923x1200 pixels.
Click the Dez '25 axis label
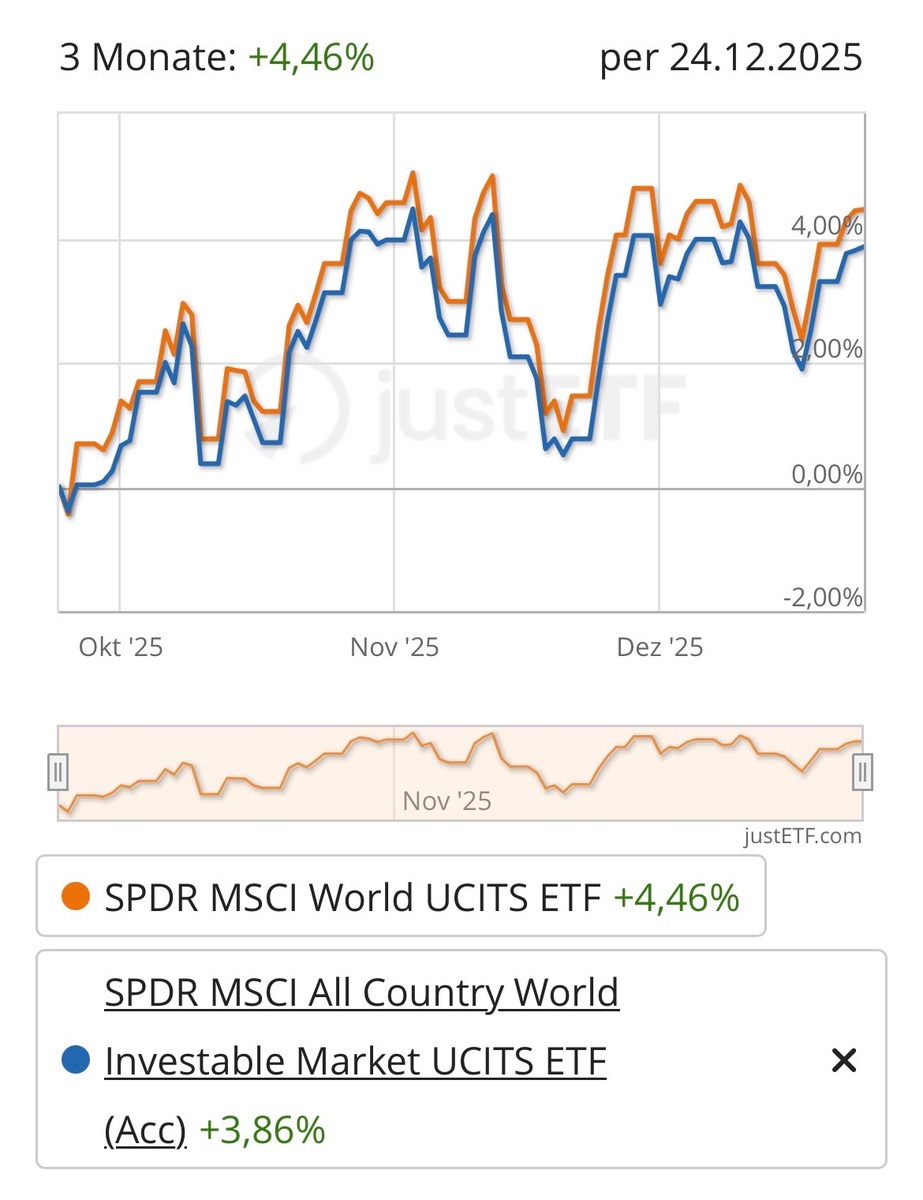pyautogui.click(x=660, y=647)
